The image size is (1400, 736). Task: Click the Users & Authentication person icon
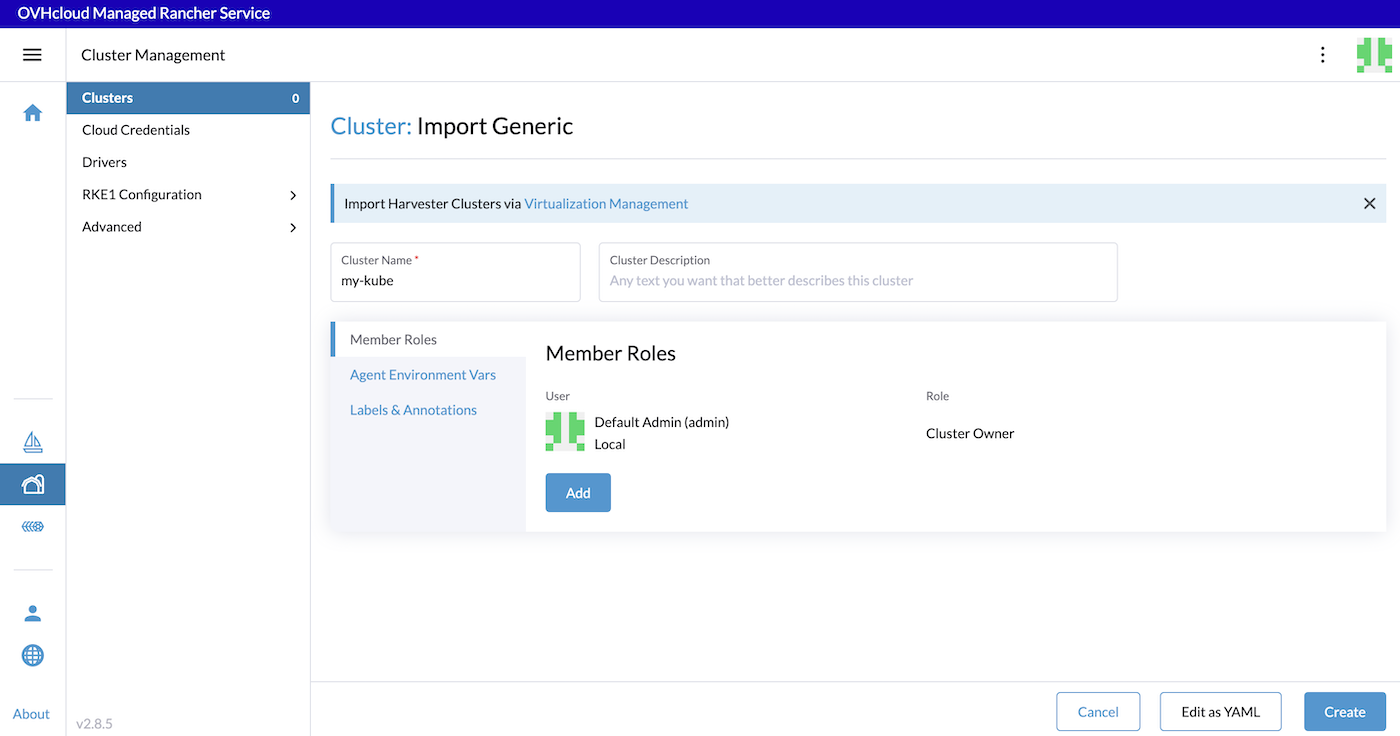coord(32,613)
